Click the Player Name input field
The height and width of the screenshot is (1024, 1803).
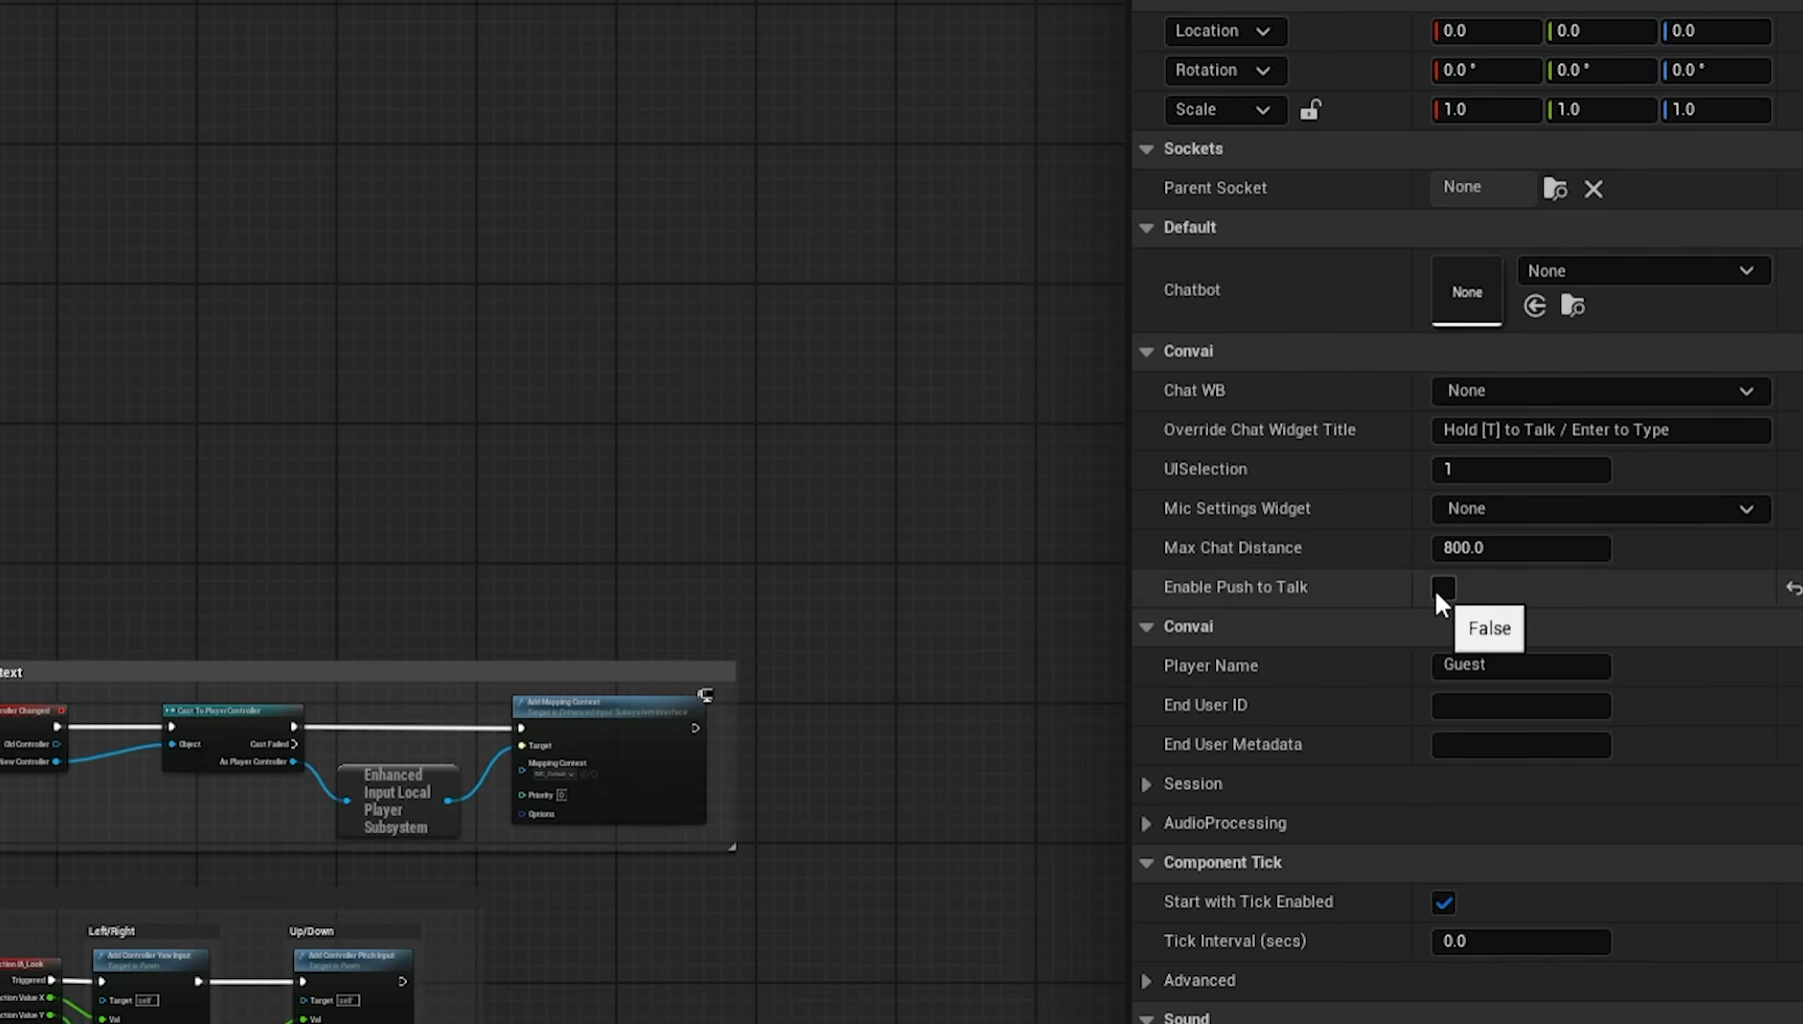pos(1520,666)
